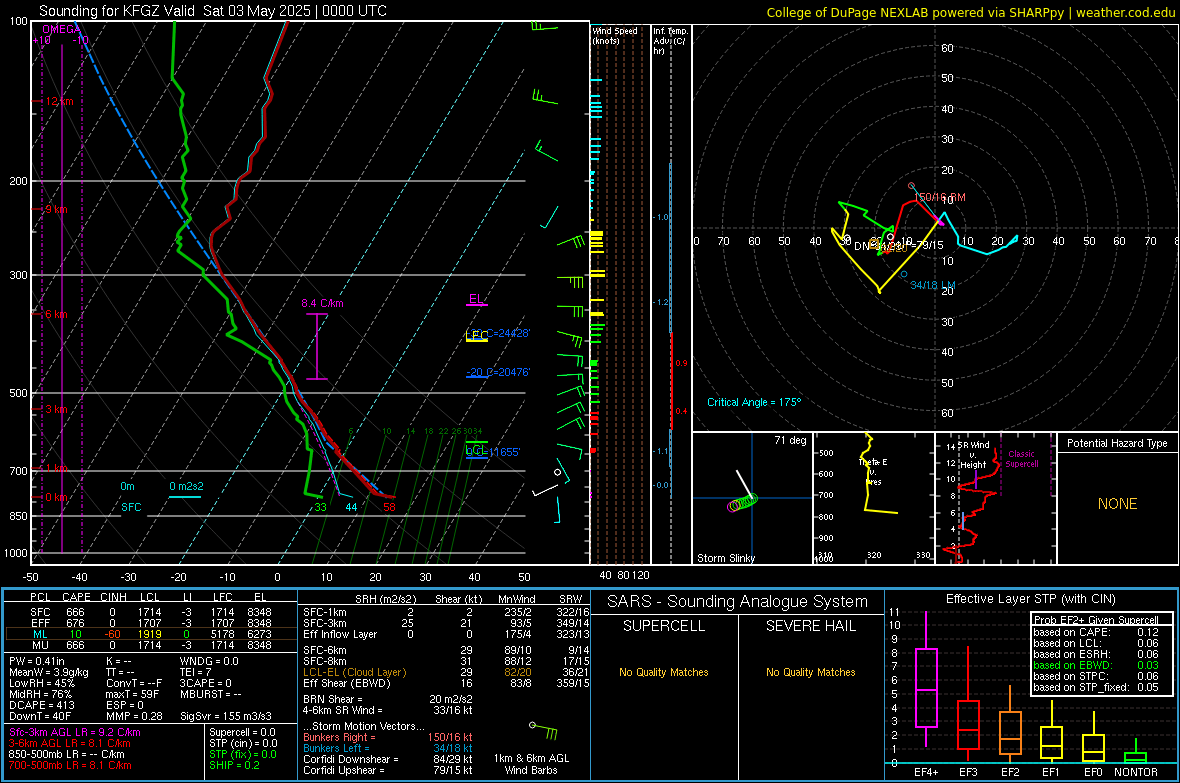Click the 'Potential Hazard Type' header
This screenshot has height=783, width=1180.
click(1117, 443)
